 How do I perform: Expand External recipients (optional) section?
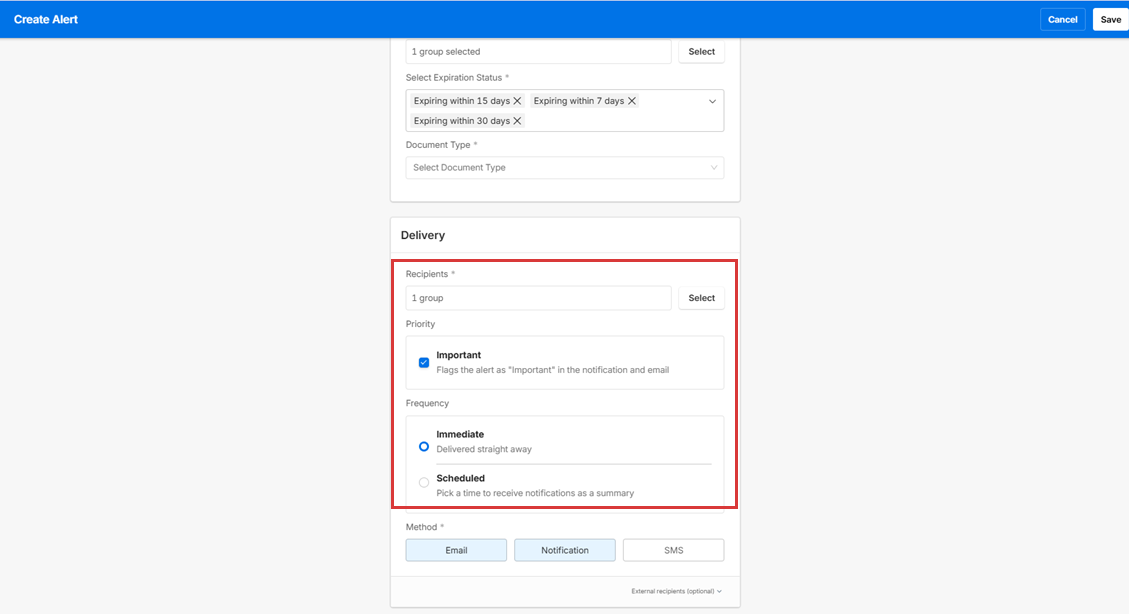coord(676,591)
